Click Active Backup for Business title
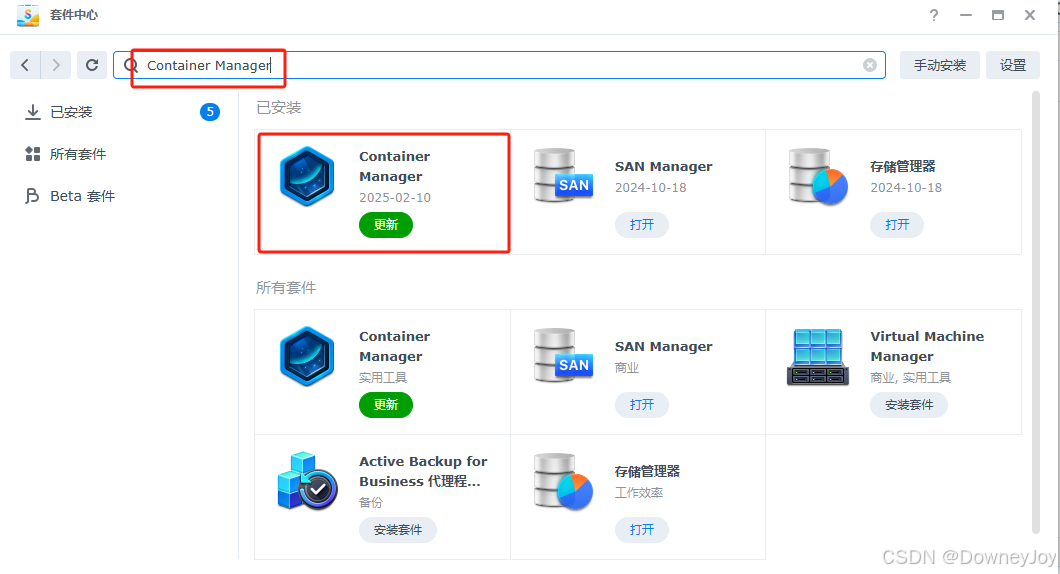 point(423,471)
